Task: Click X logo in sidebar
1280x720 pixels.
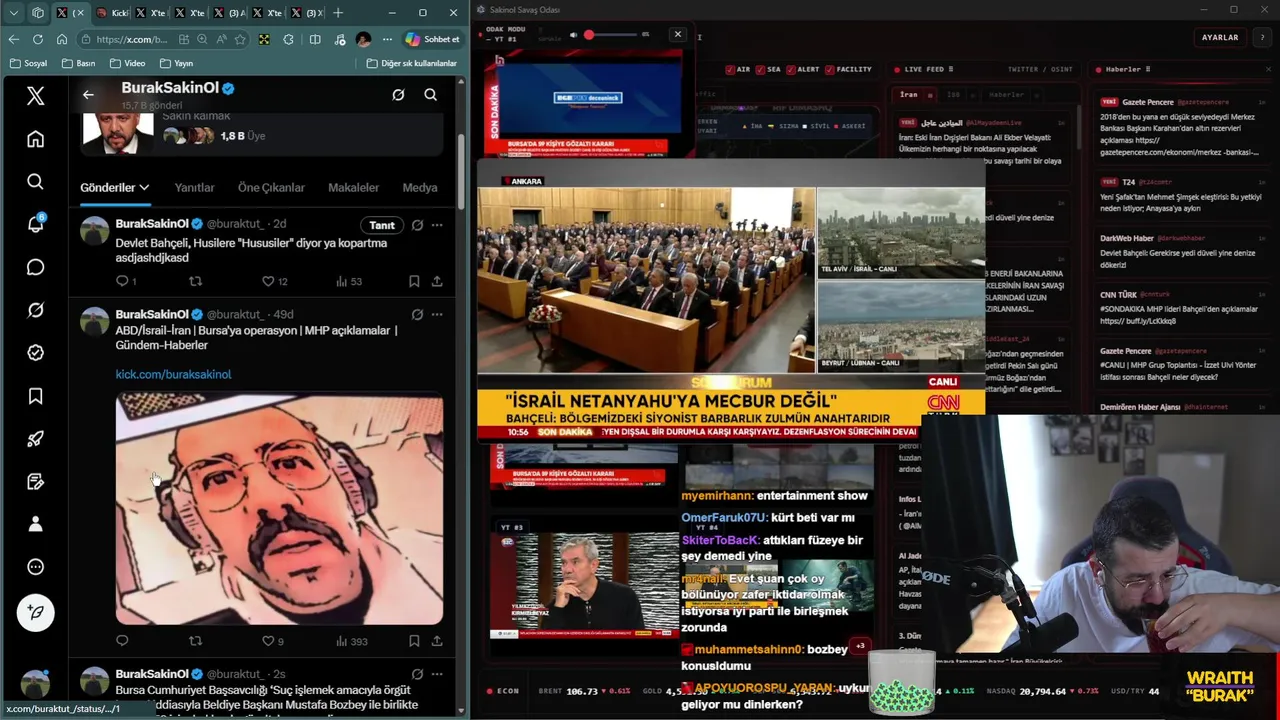Action: (35, 96)
